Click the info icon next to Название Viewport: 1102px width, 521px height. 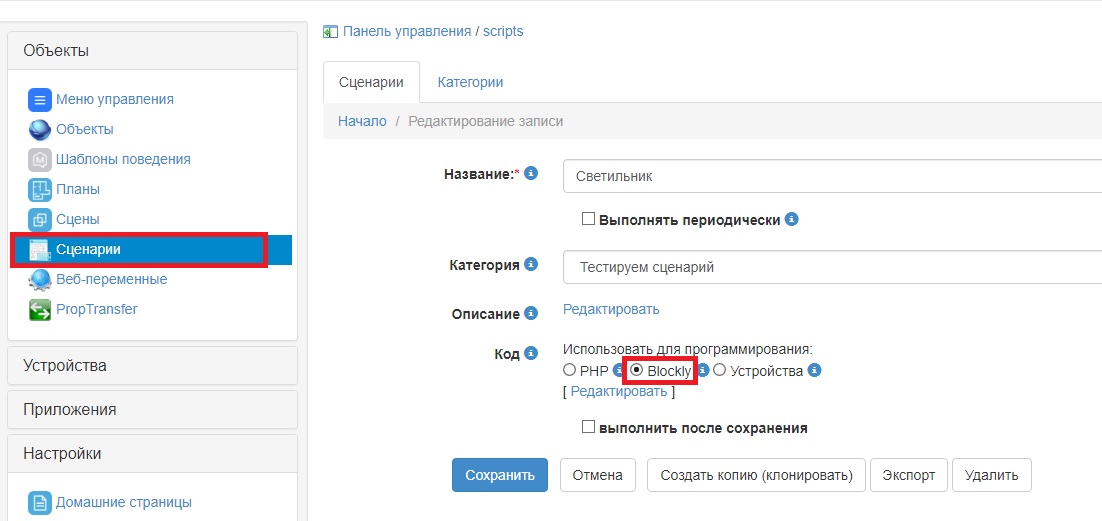pos(531,172)
